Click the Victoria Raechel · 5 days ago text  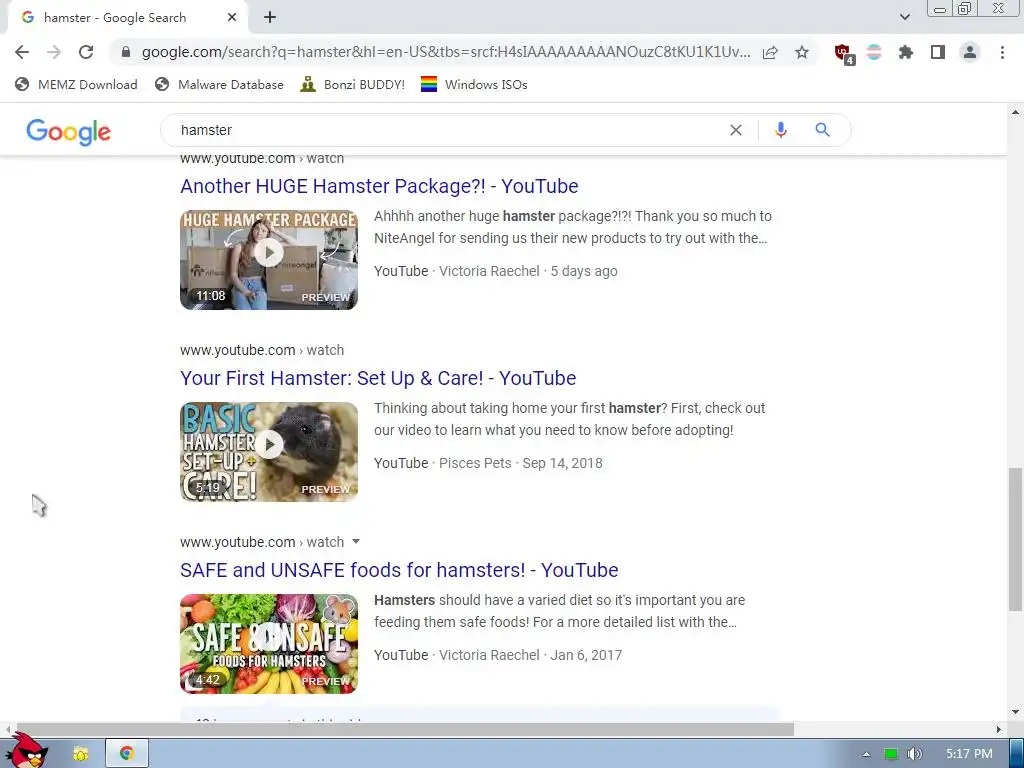point(528,271)
